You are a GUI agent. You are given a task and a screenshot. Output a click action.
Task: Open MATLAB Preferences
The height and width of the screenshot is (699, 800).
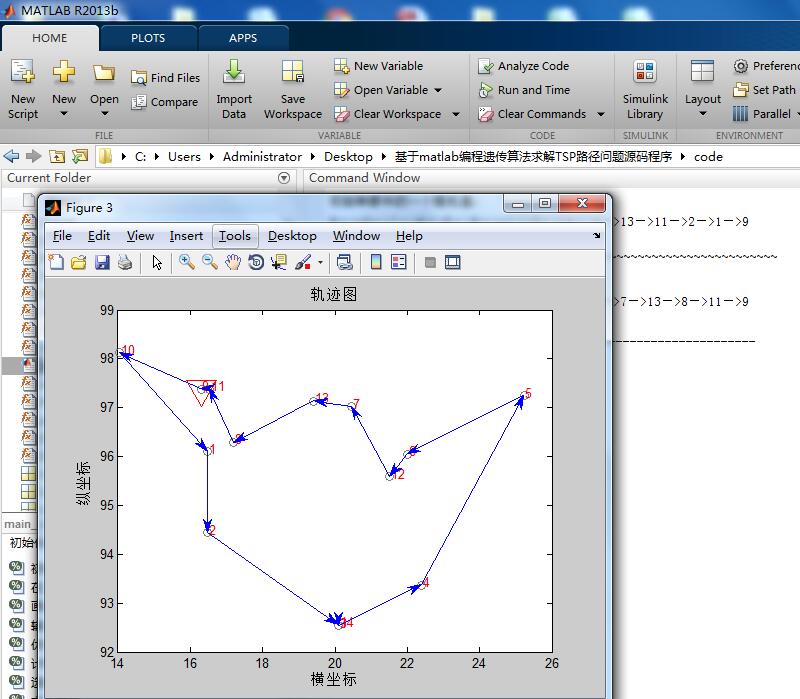[x=766, y=66]
